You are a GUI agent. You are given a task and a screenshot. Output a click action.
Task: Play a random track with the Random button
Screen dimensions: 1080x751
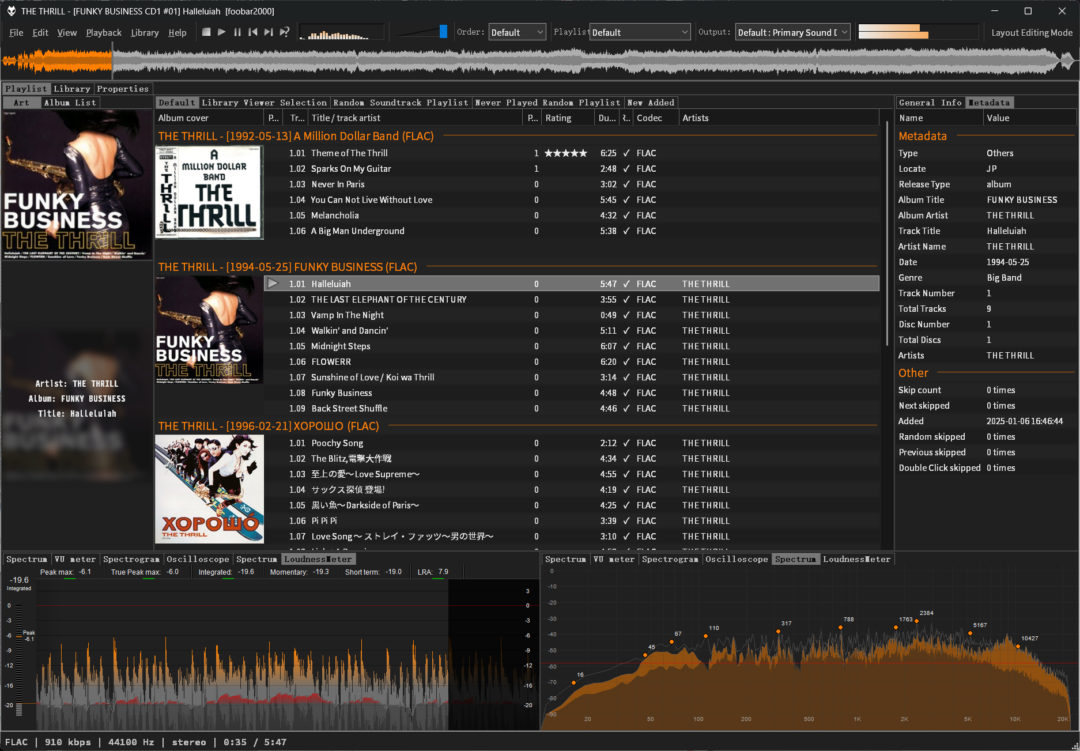click(x=284, y=32)
